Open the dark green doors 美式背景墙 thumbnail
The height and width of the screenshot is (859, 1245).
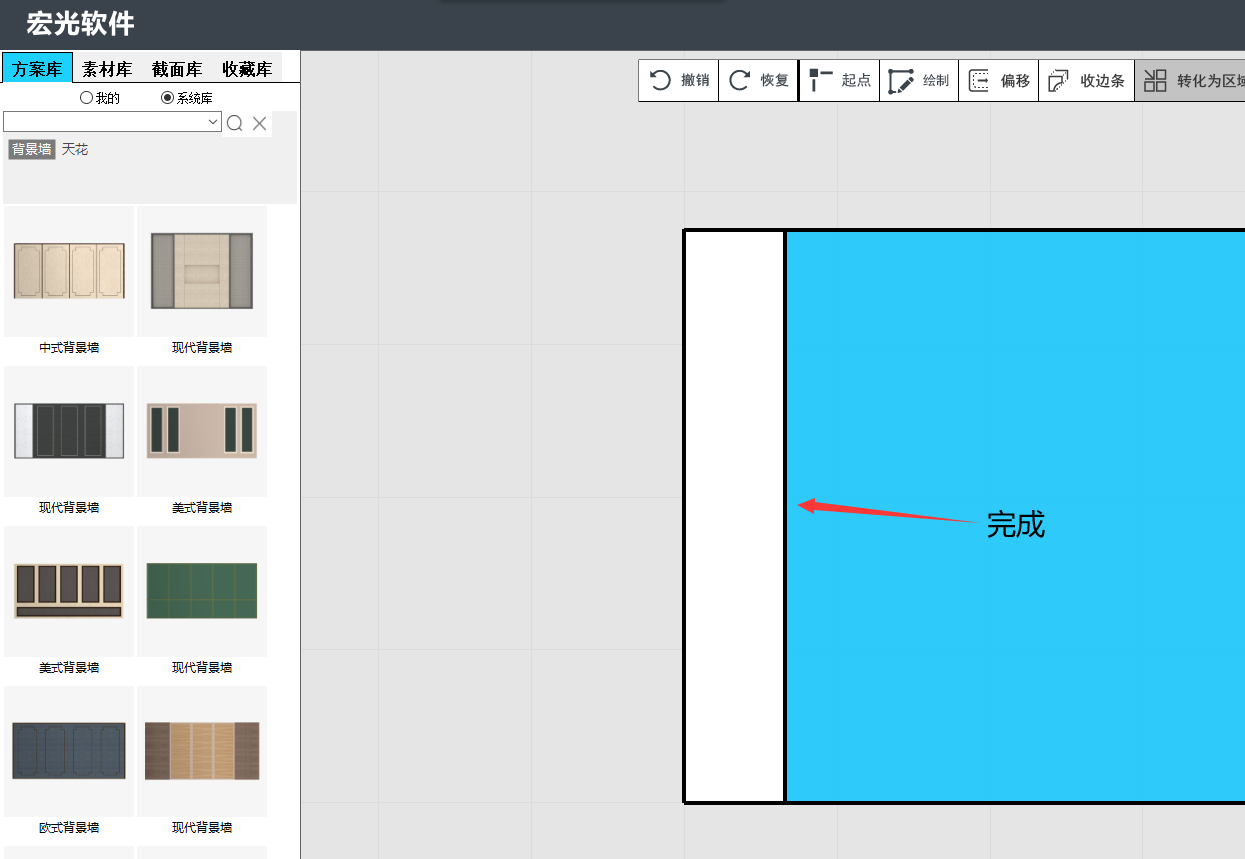tap(202, 431)
